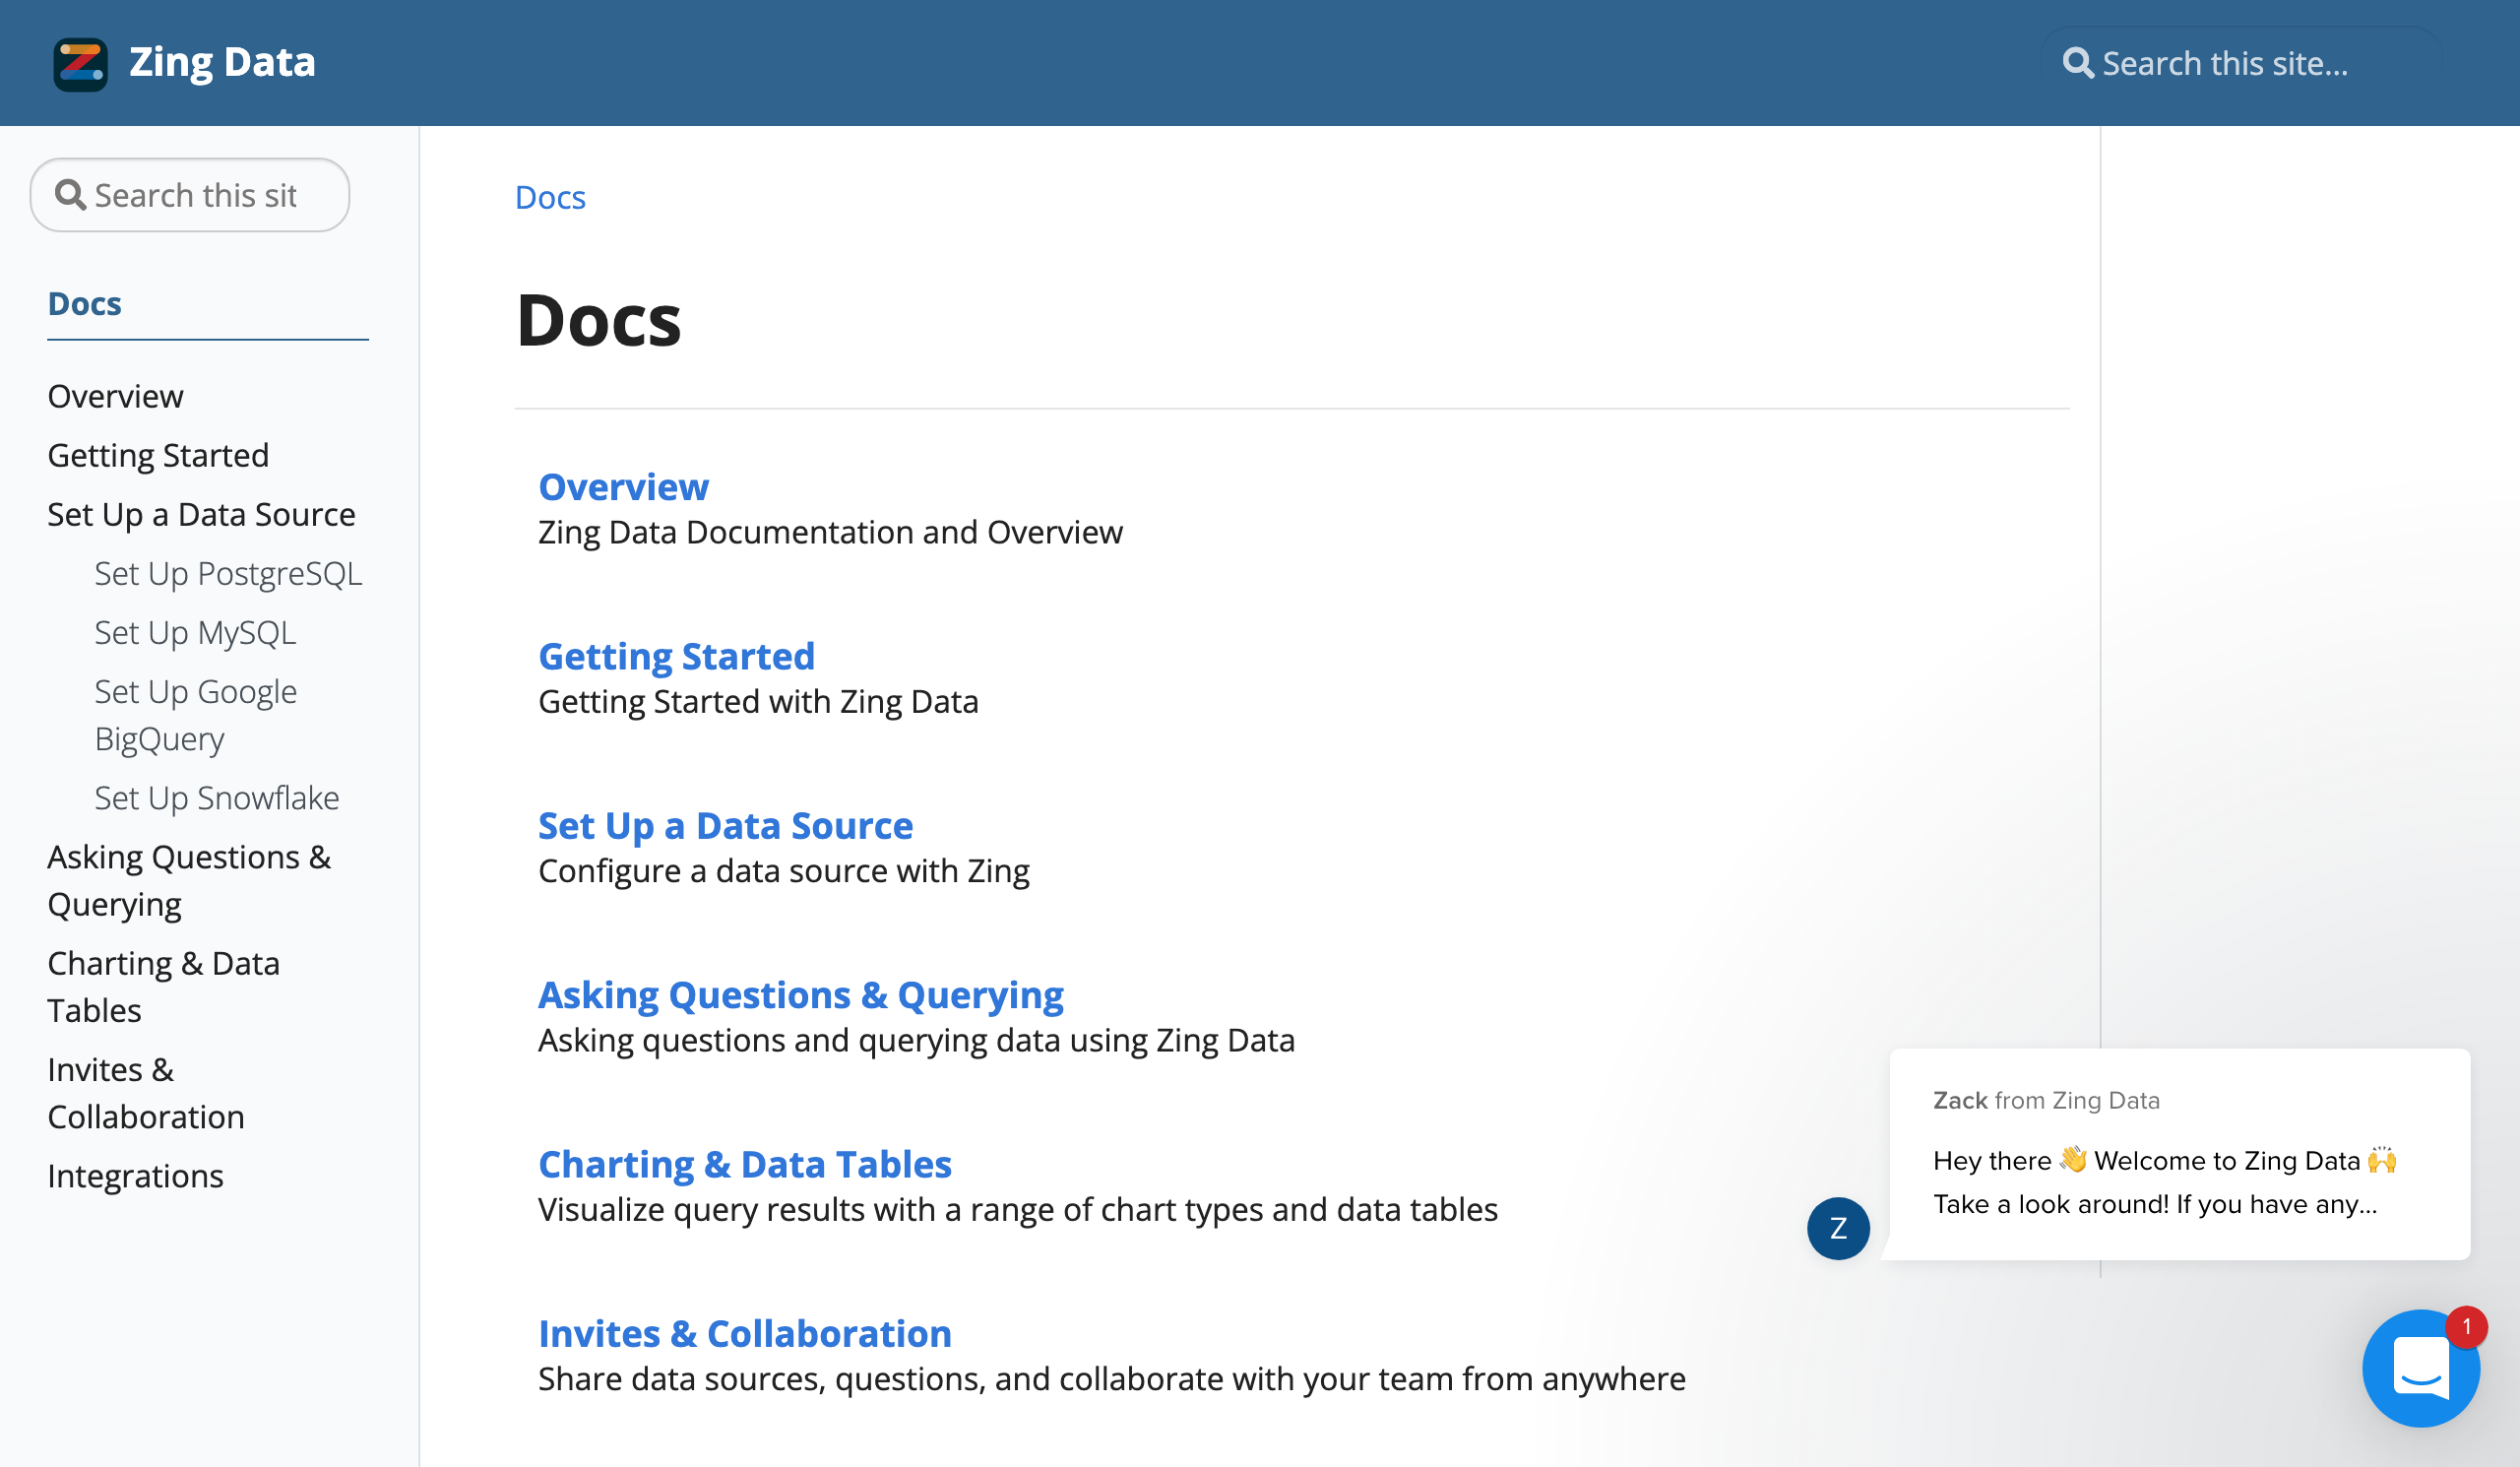Viewport: 2520px width, 1467px height.
Task: Open the Intercom chat launcher button
Action: pyautogui.click(x=2421, y=1368)
